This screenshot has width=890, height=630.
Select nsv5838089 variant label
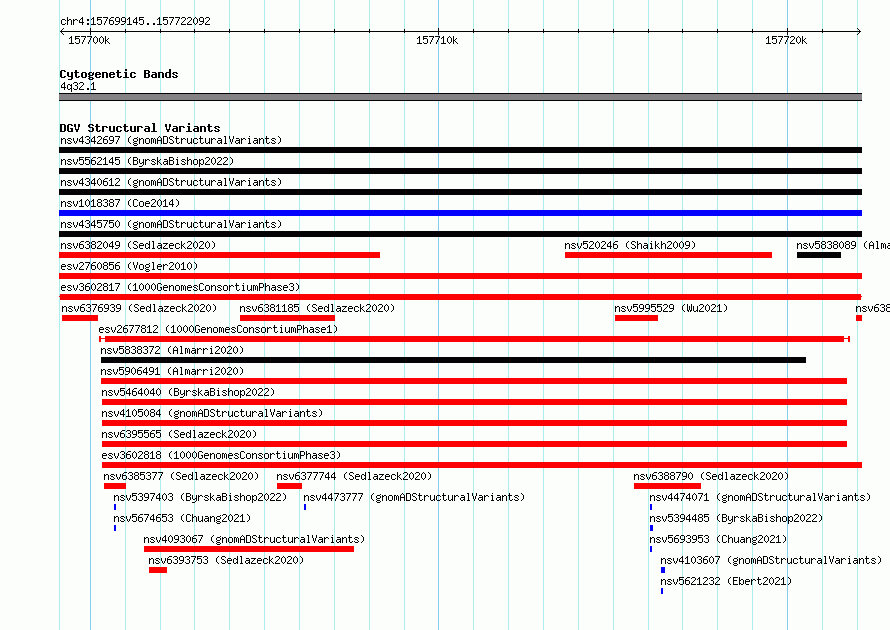point(843,245)
